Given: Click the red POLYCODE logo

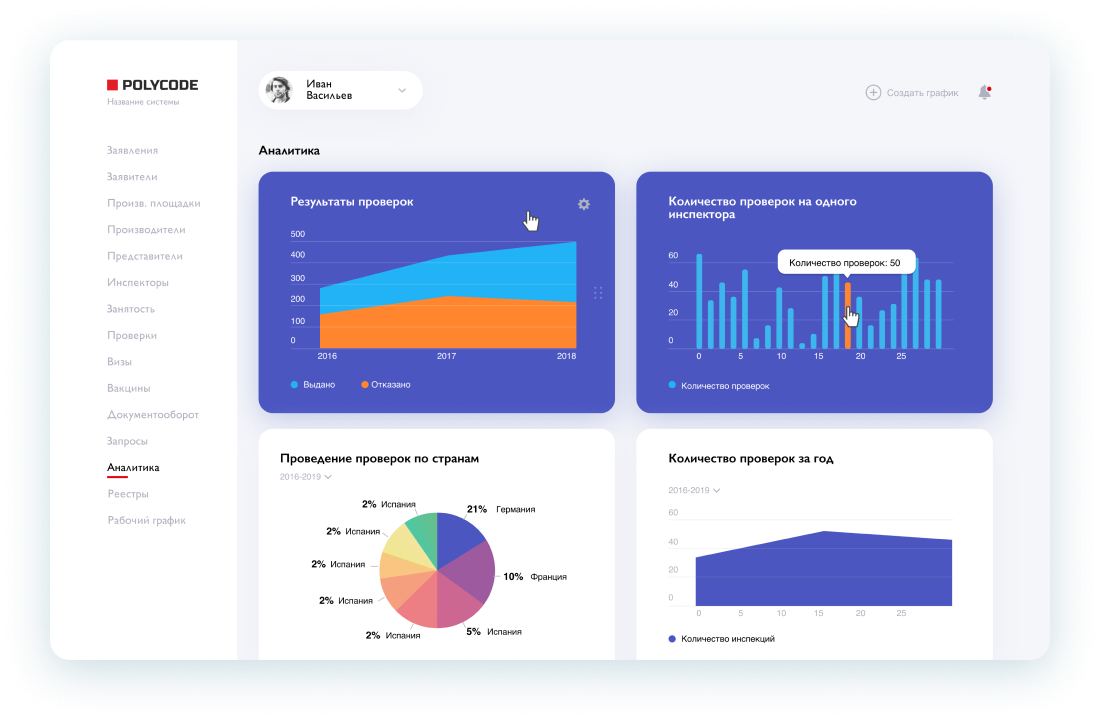Looking at the screenshot, I should click(112, 85).
